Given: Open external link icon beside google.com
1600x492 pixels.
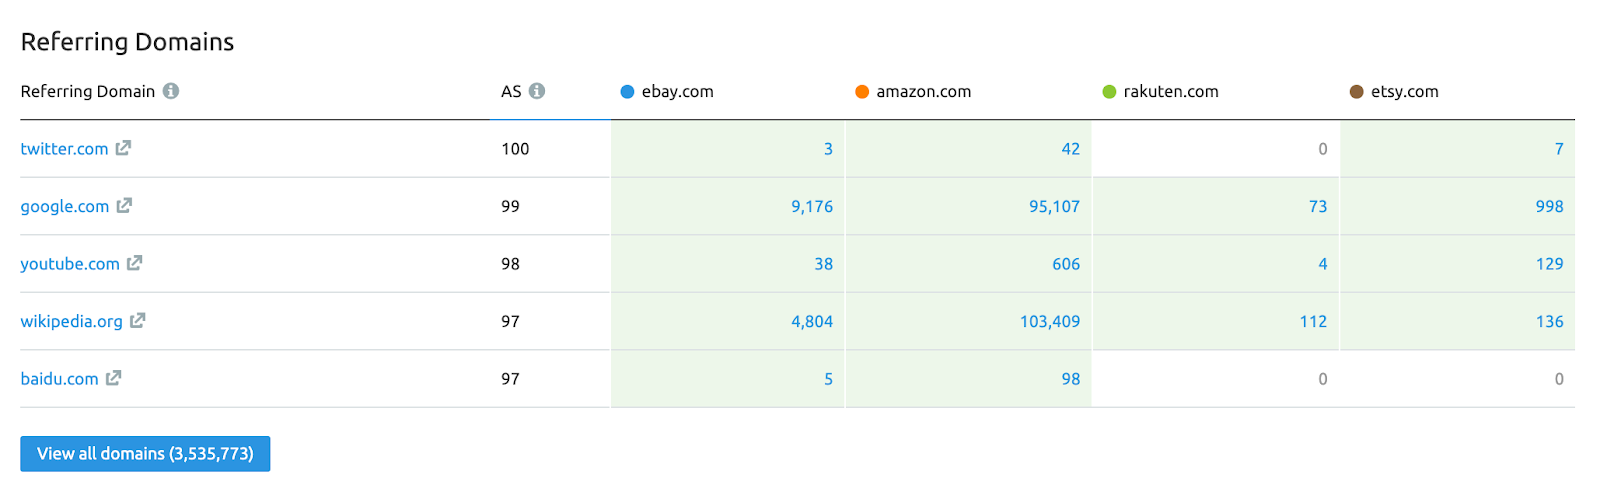Looking at the screenshot, I should tap(124, 206).
